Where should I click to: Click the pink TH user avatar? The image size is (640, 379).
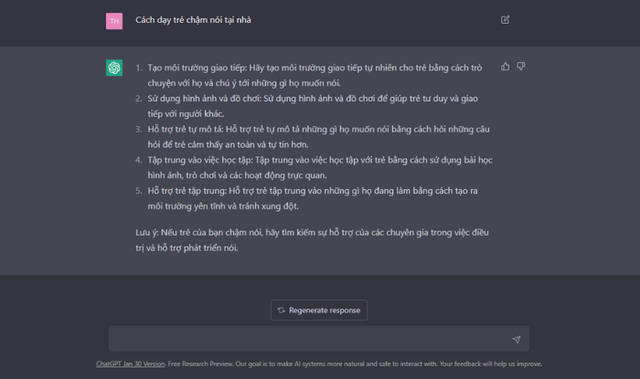(114, 21)
